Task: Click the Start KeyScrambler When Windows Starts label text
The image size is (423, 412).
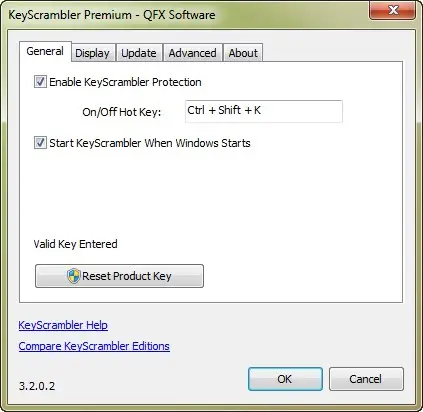Action: point(150,143)
